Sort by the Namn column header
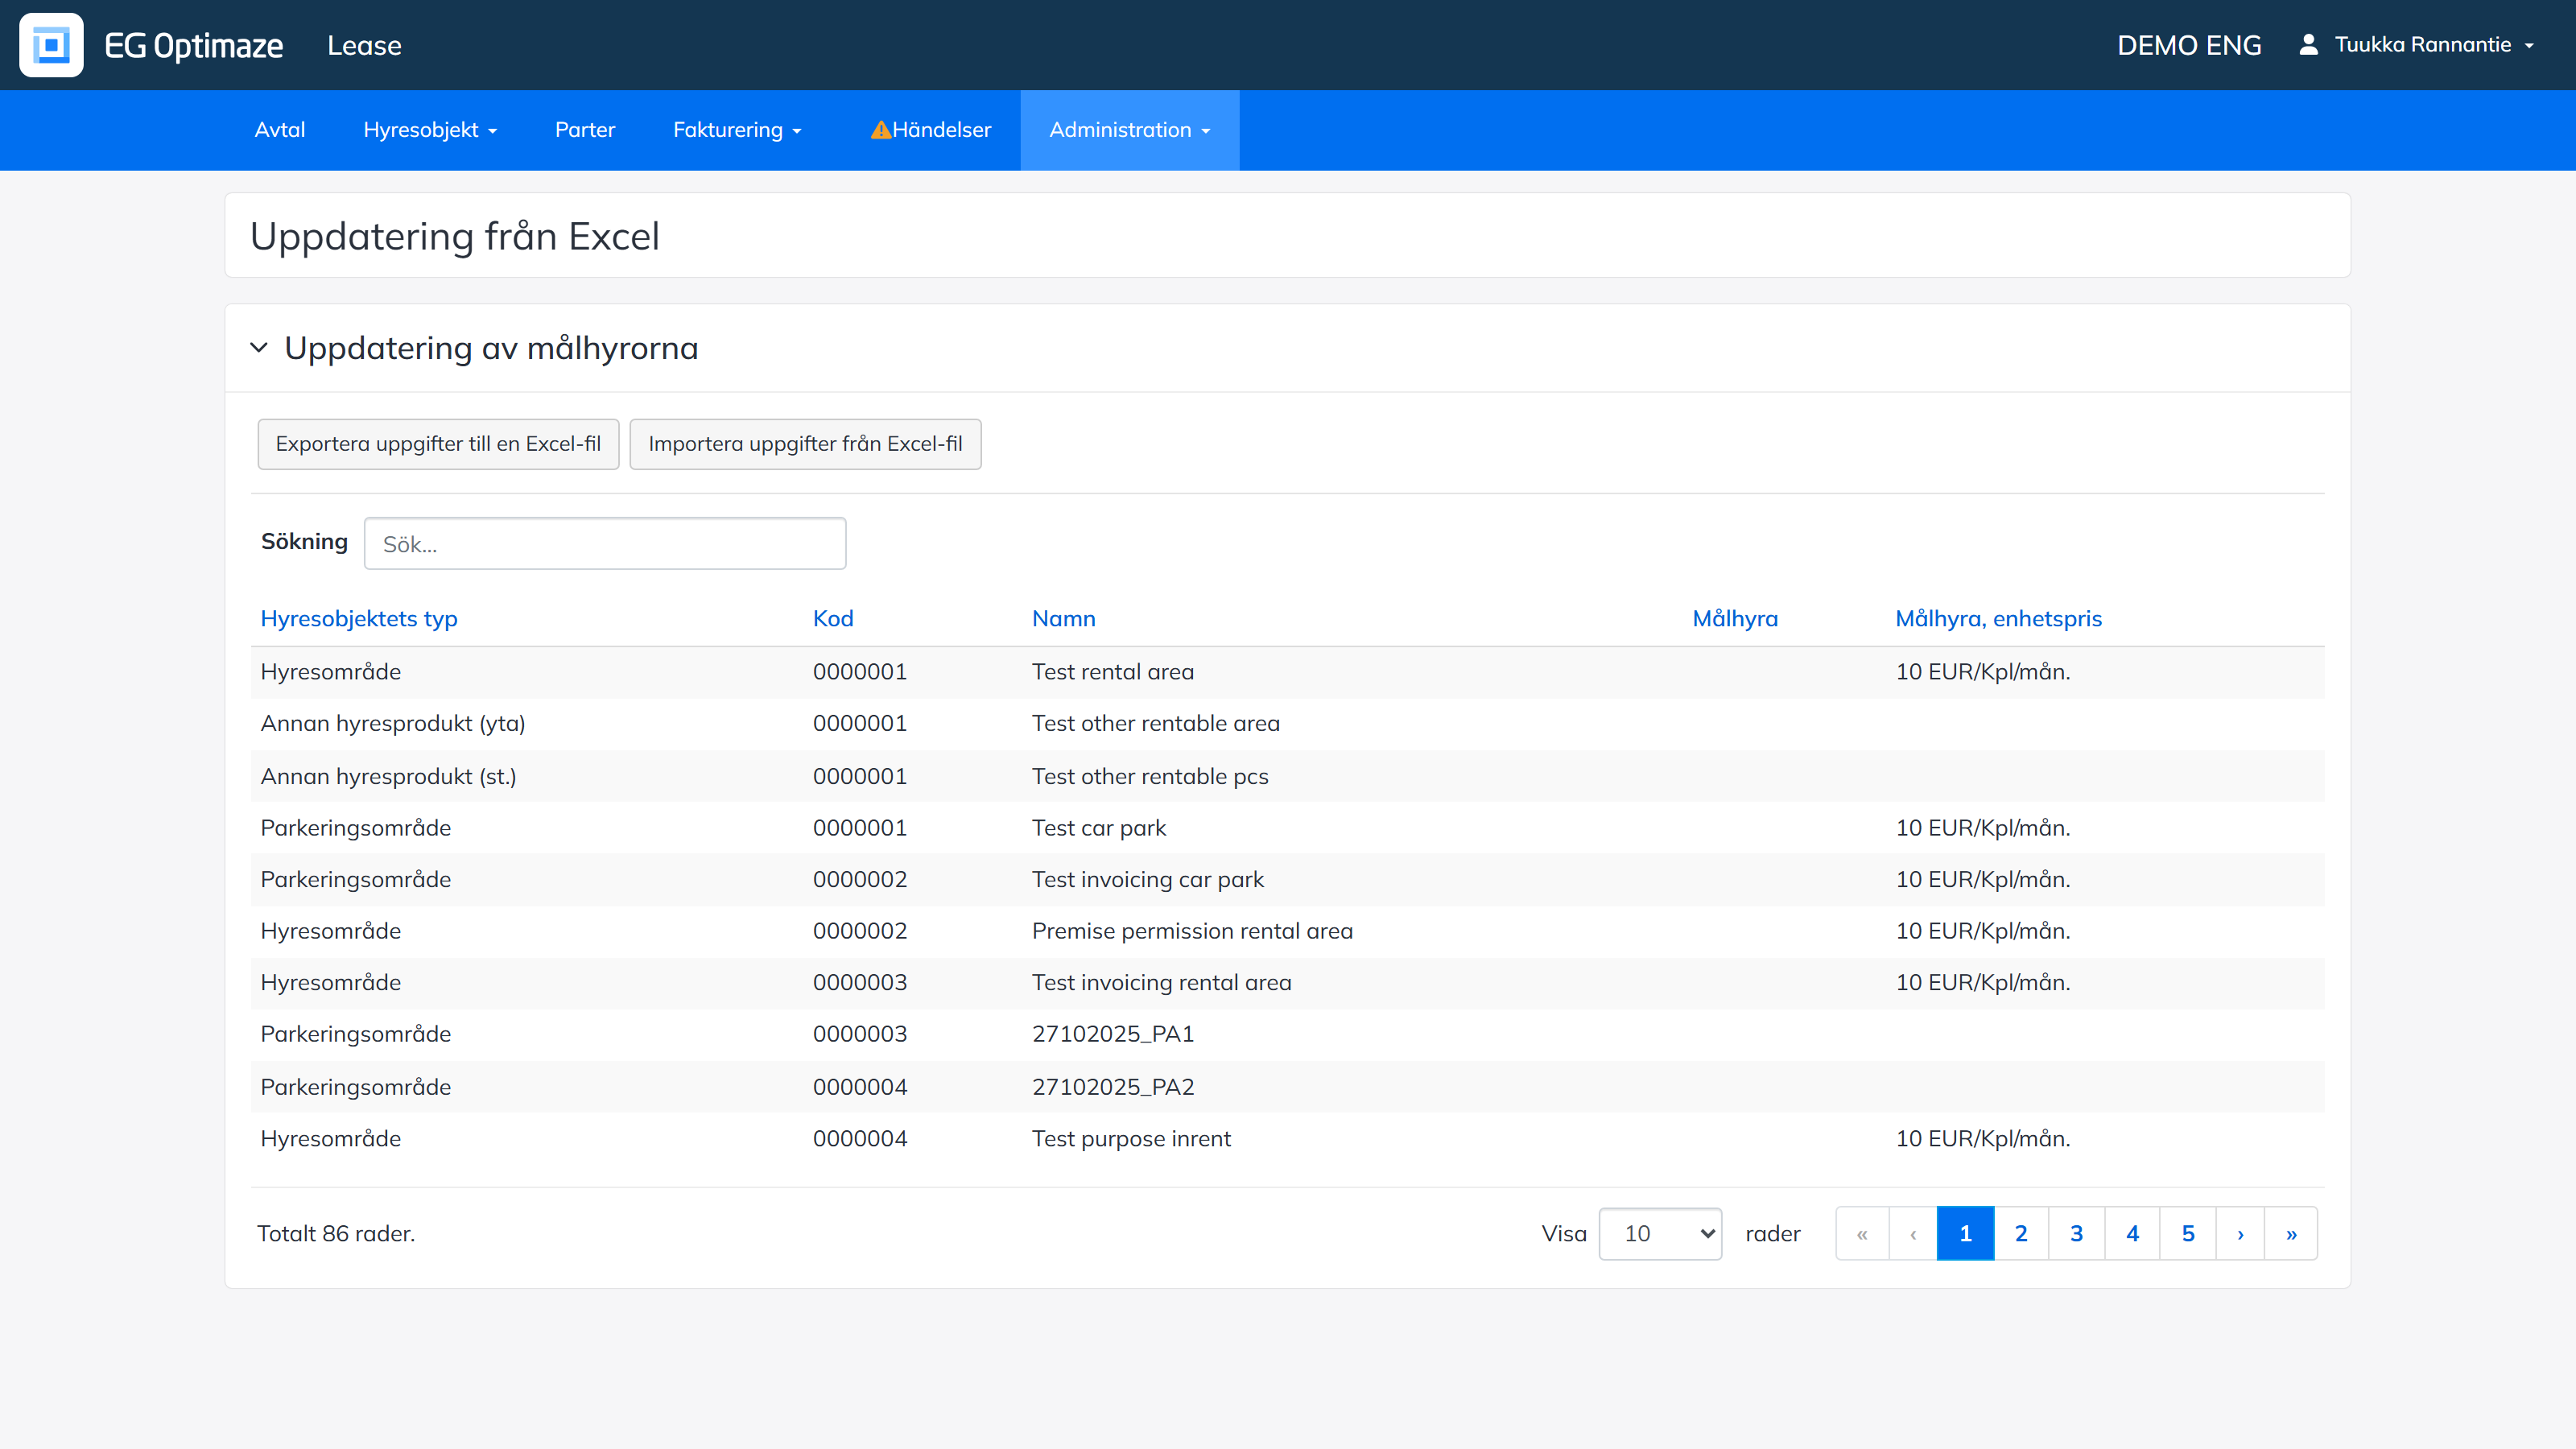 click(1064, 619)
